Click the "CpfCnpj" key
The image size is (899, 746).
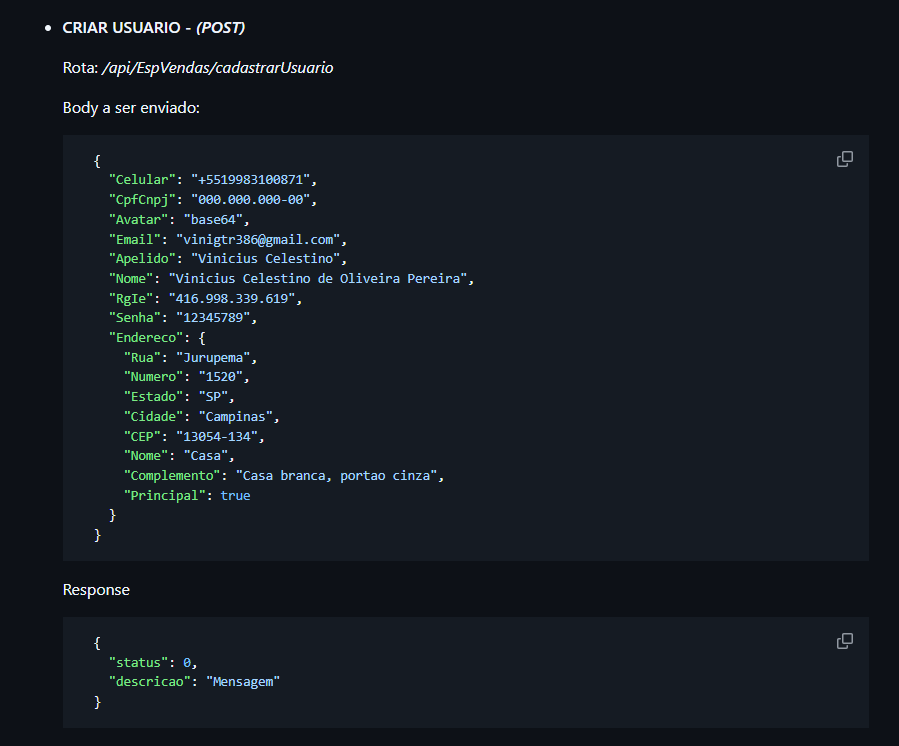point(142,200)
